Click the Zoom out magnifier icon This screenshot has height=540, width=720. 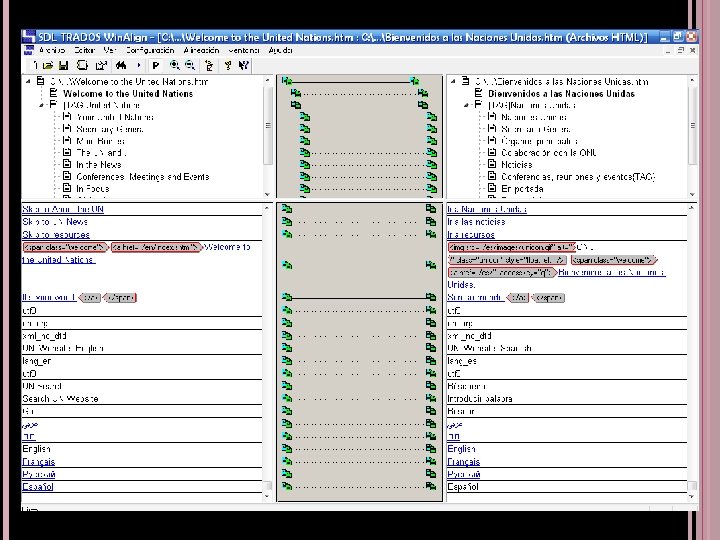click(190, 65)
